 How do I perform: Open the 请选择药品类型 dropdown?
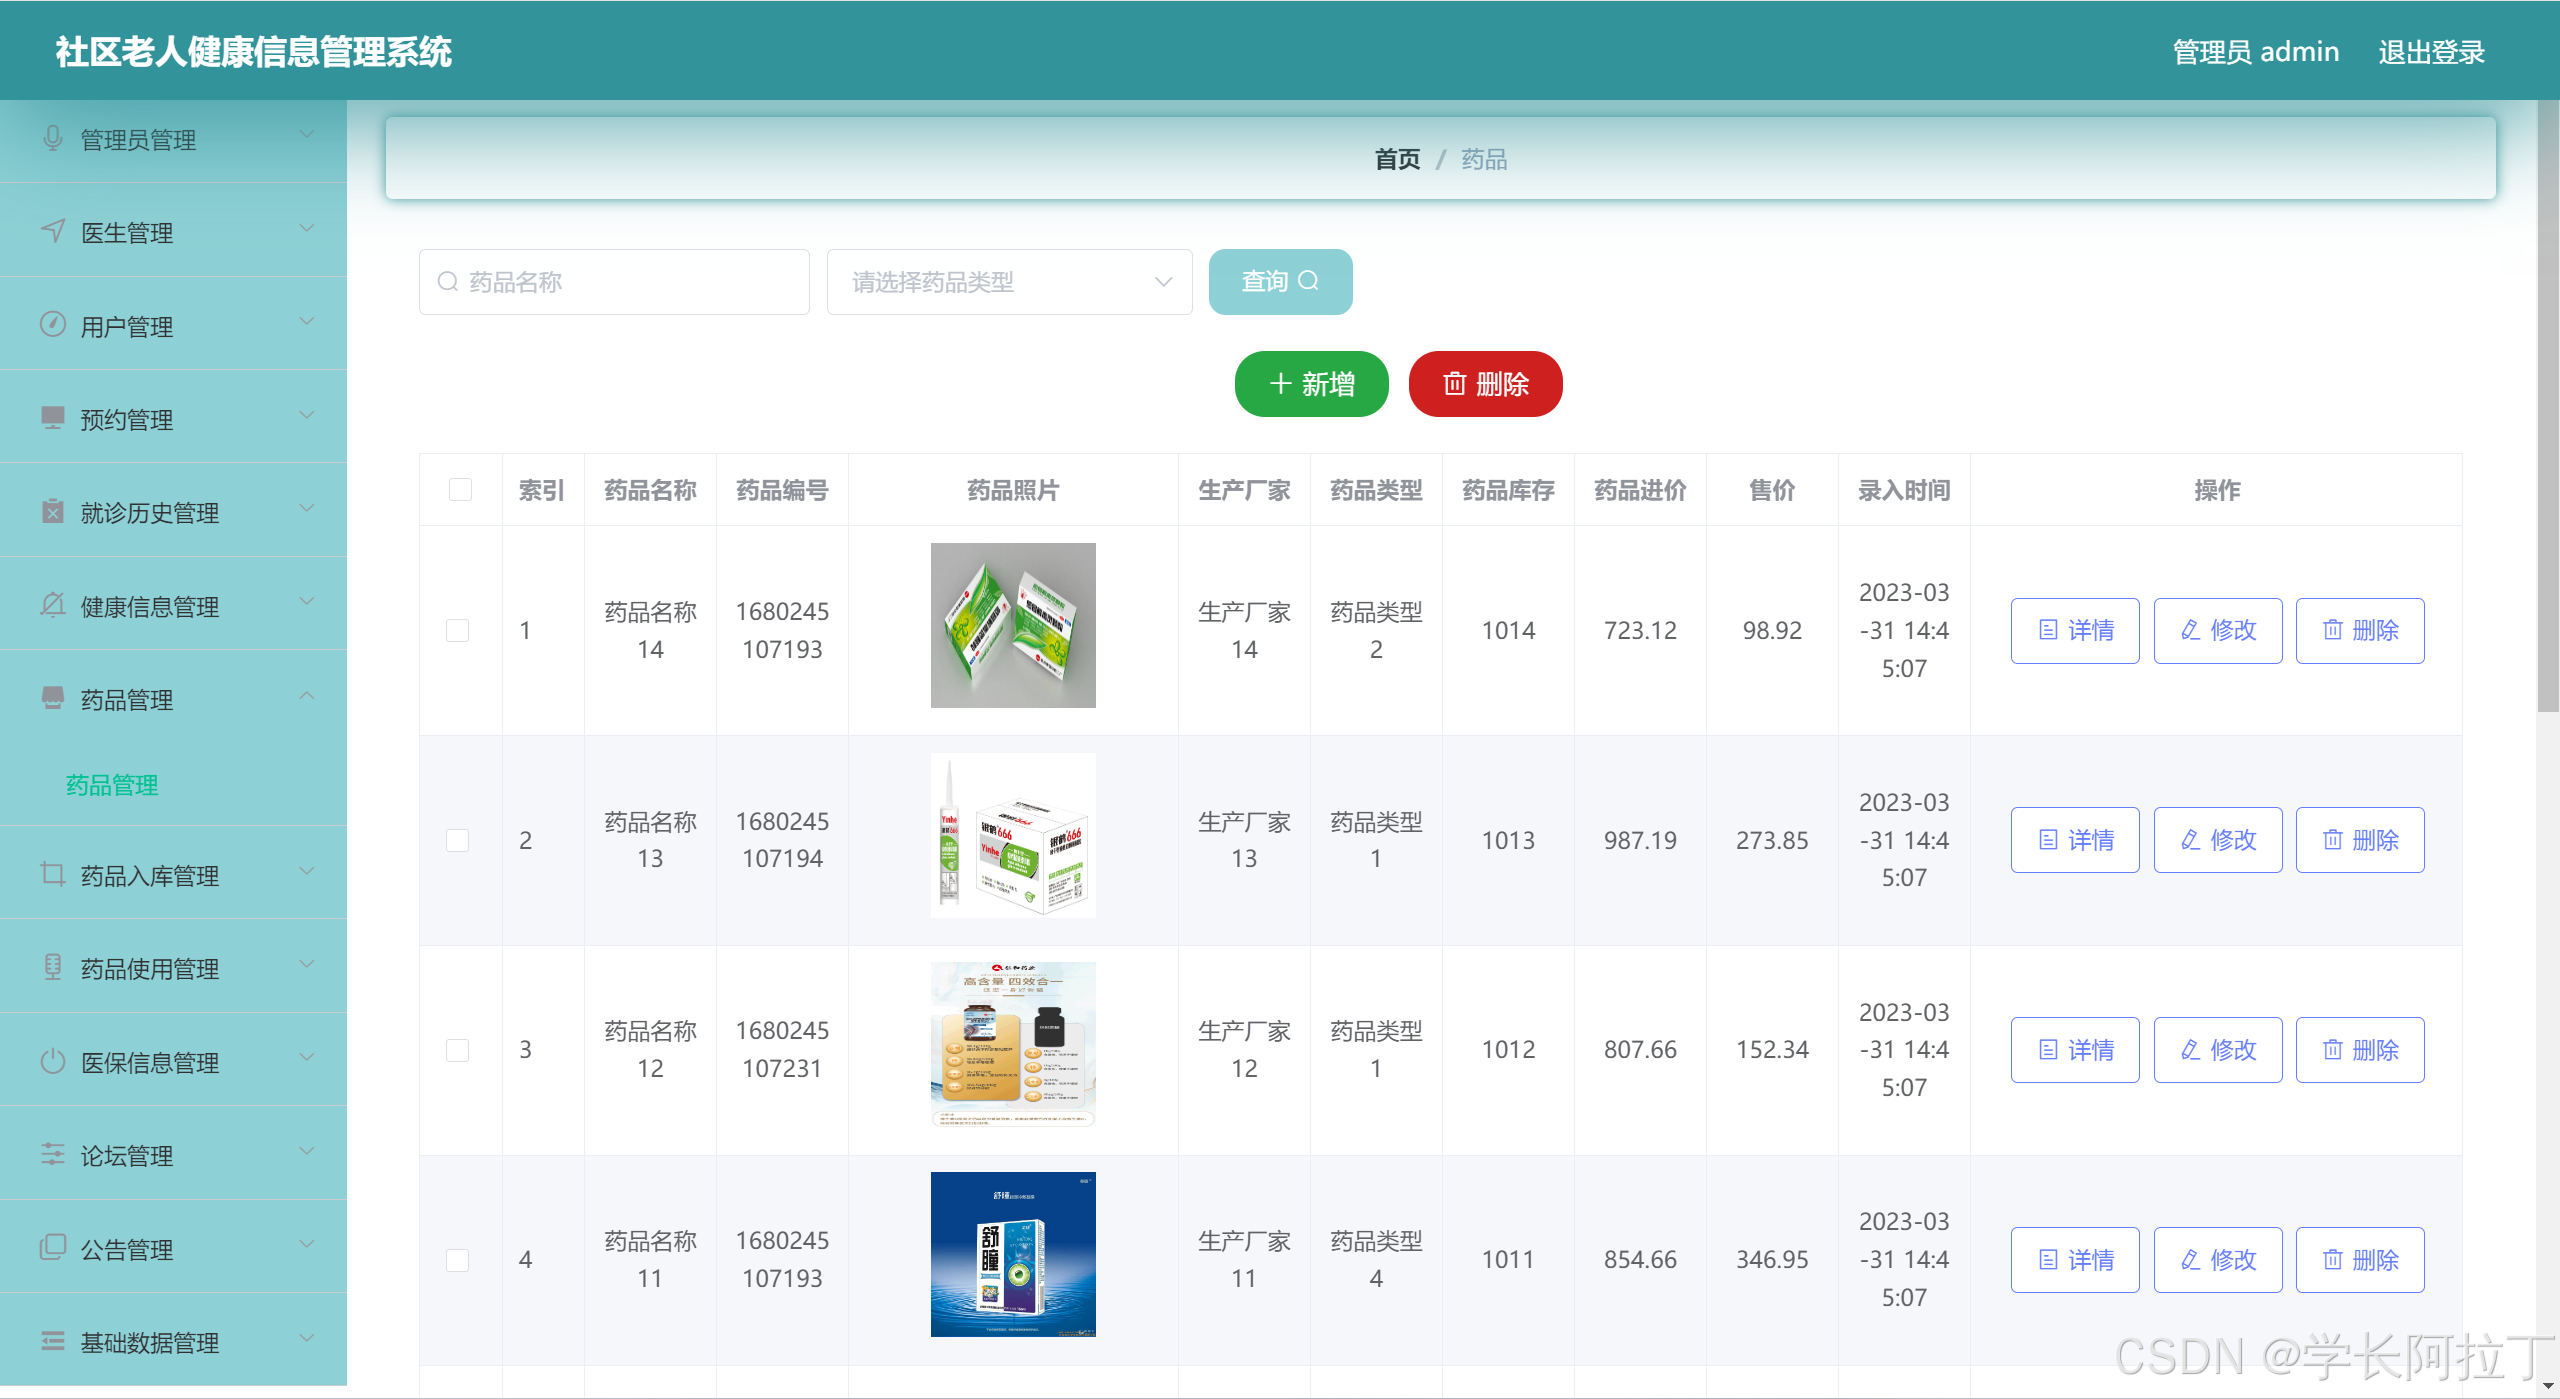tap(1009, 282)
